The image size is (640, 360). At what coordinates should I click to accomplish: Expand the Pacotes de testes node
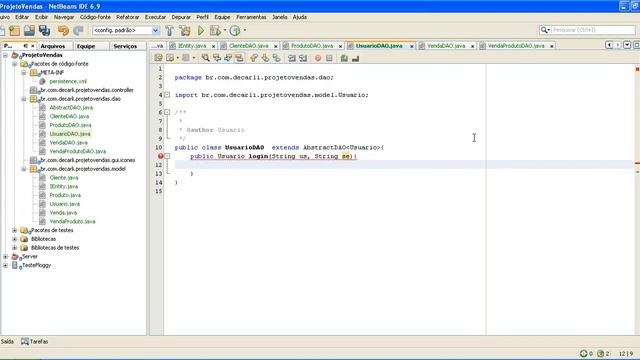click(x=15, y=230)
